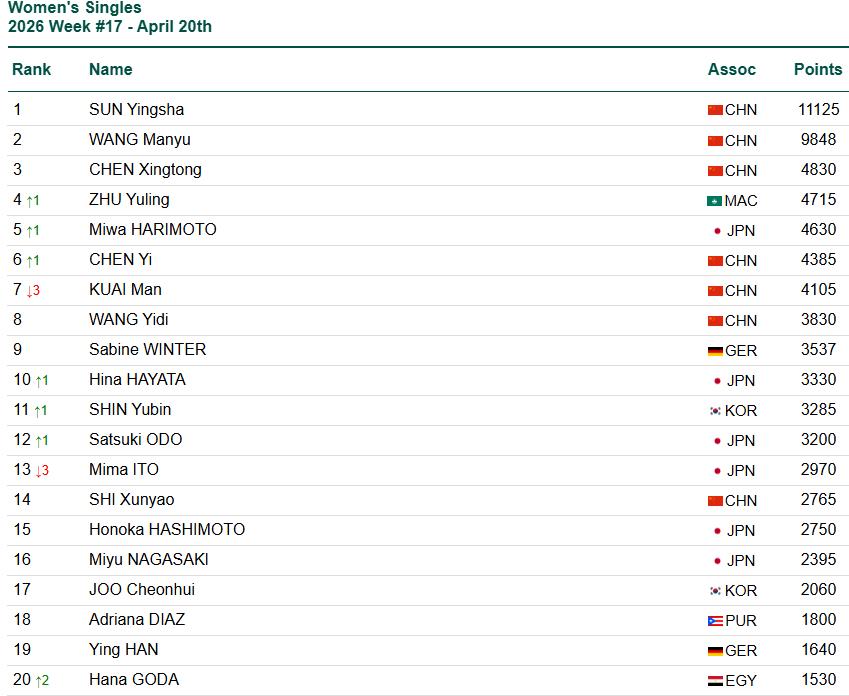Click the Assoc column header
The image size is (849, 696).
pos(731,69)
